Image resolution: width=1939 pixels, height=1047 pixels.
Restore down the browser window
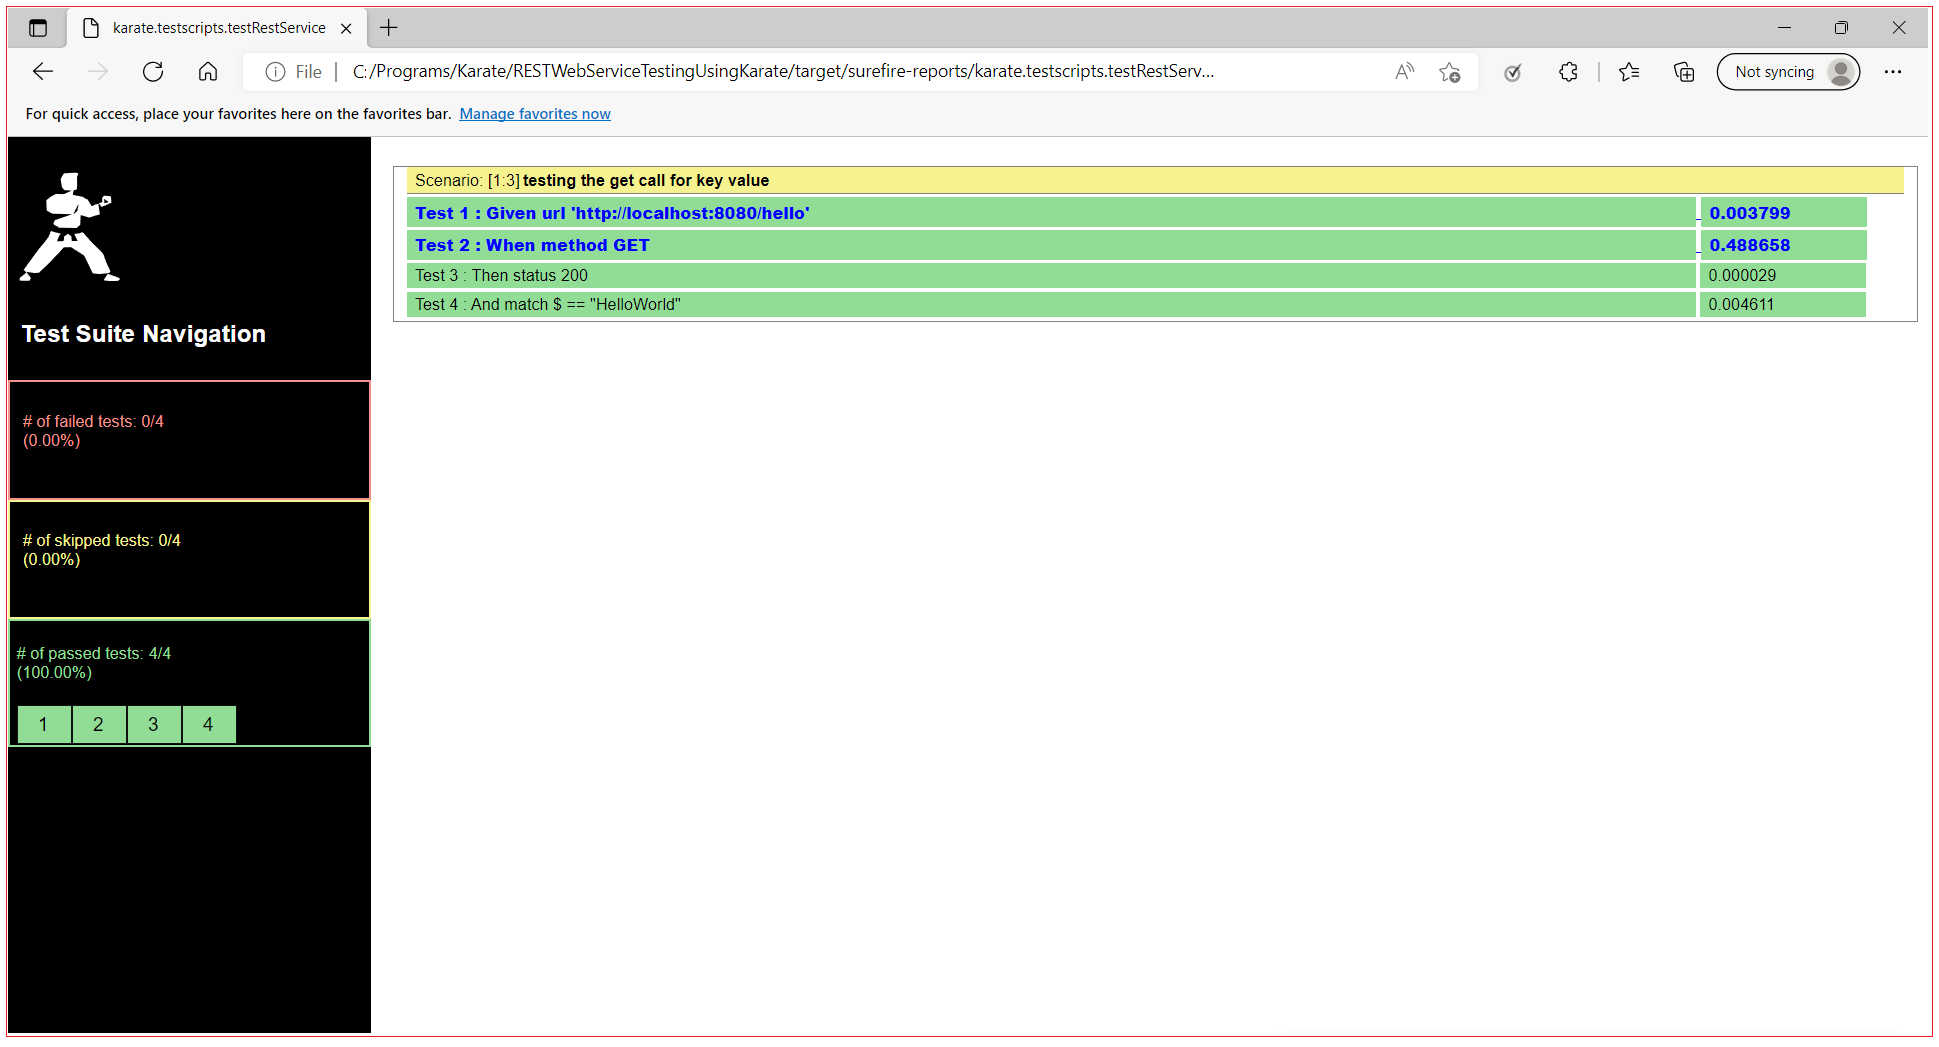pyautogui.click(x=1841, y=28)
